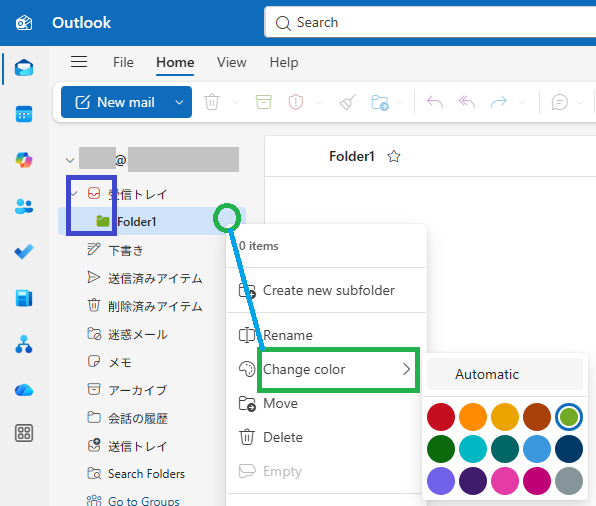Click the Sweep broom icon
The width and height of the screenshot is (596, 506).
click(x=347, y=102)
